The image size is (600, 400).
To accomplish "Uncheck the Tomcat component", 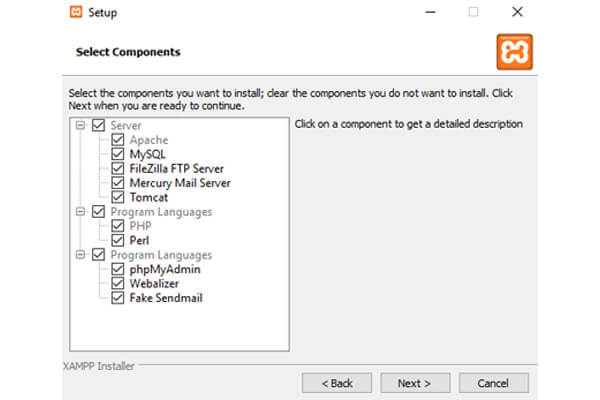I will coord(117,197).
